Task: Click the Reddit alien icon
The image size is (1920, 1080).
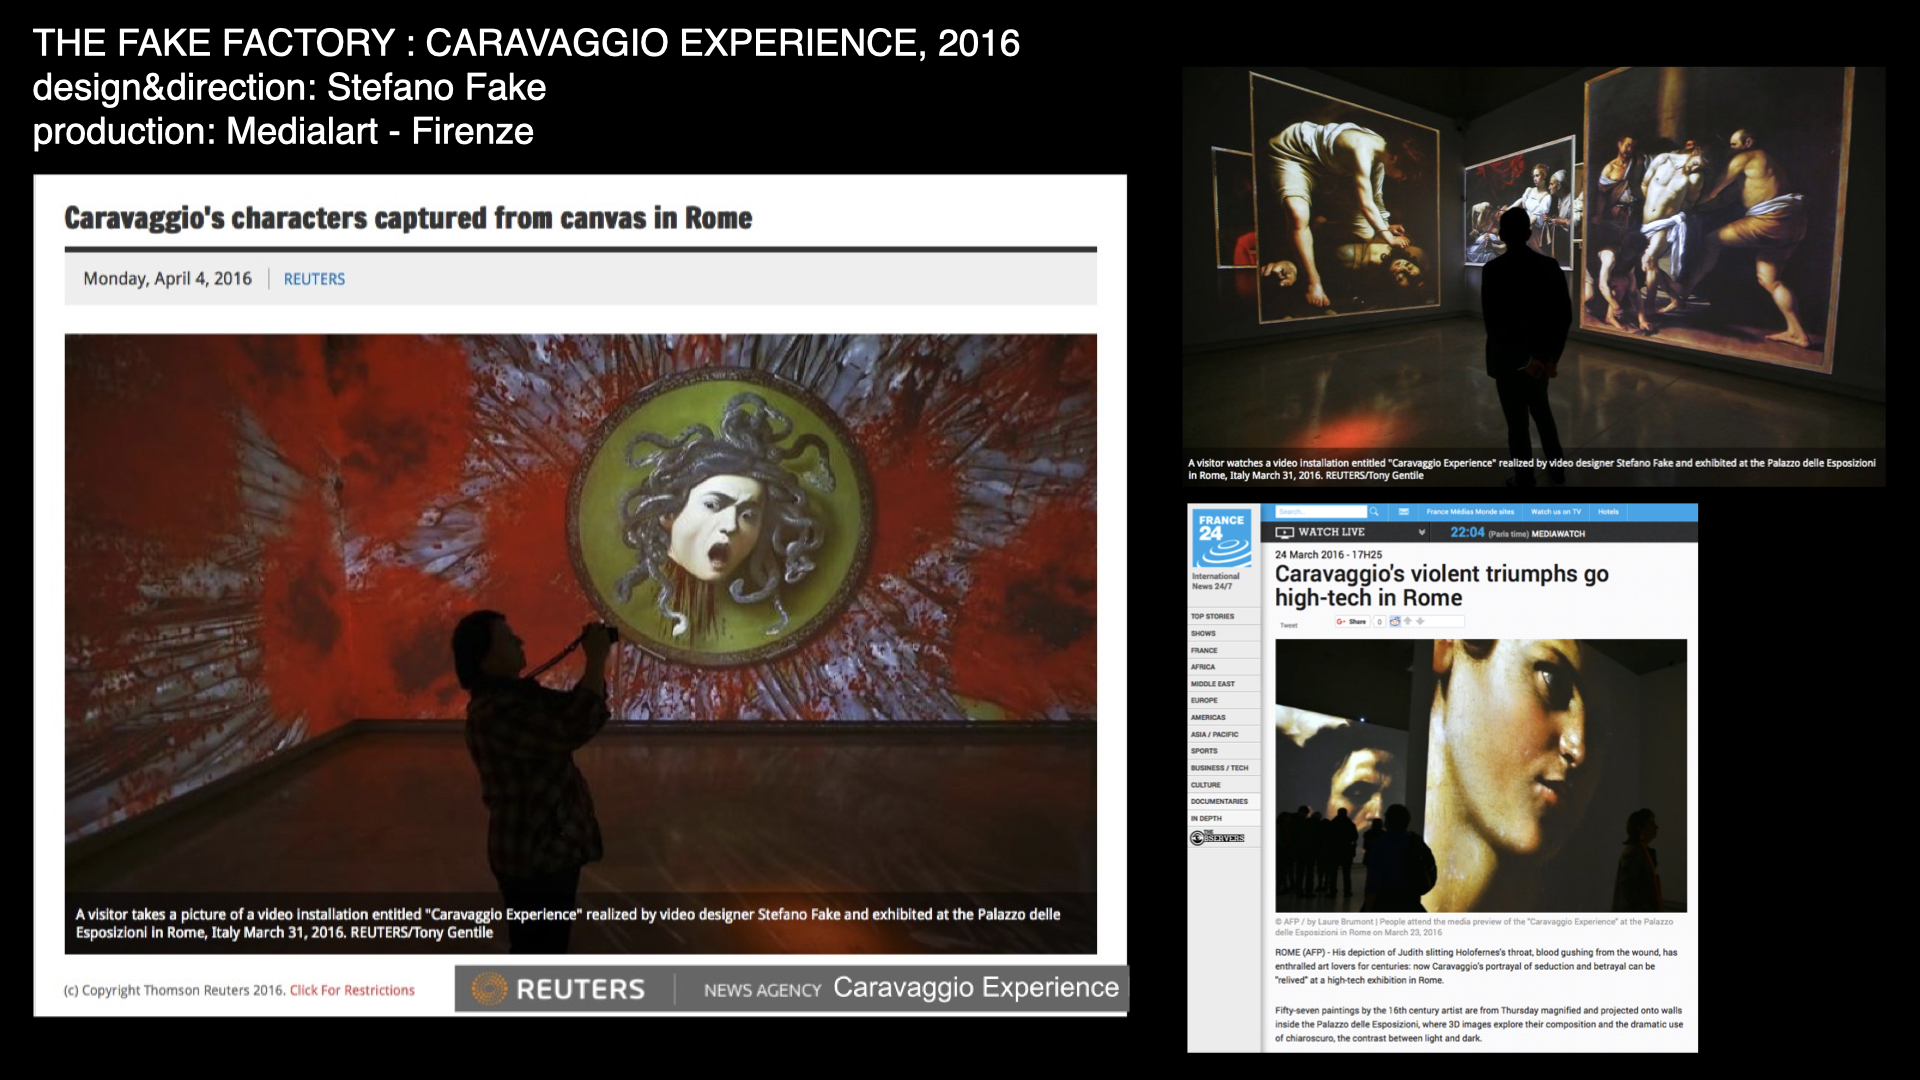Action: click(1395, 622)
